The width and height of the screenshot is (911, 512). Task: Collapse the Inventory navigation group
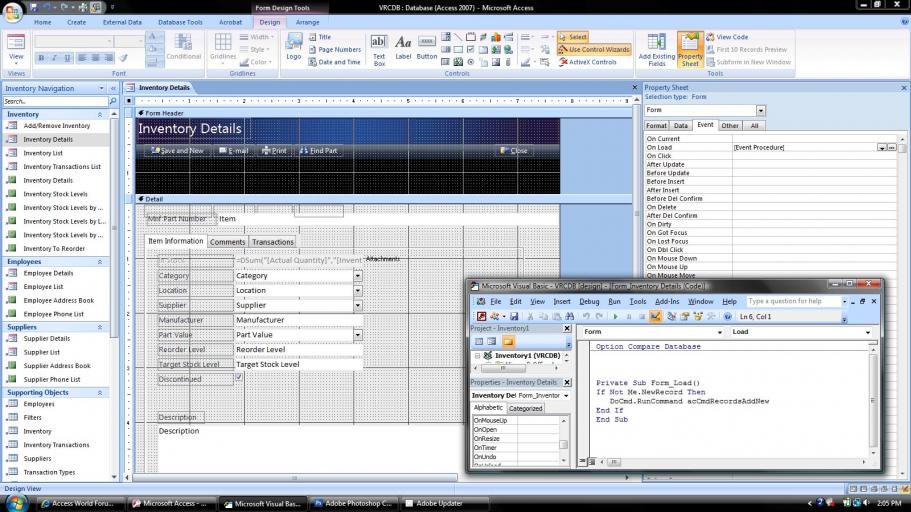point(99,114)
